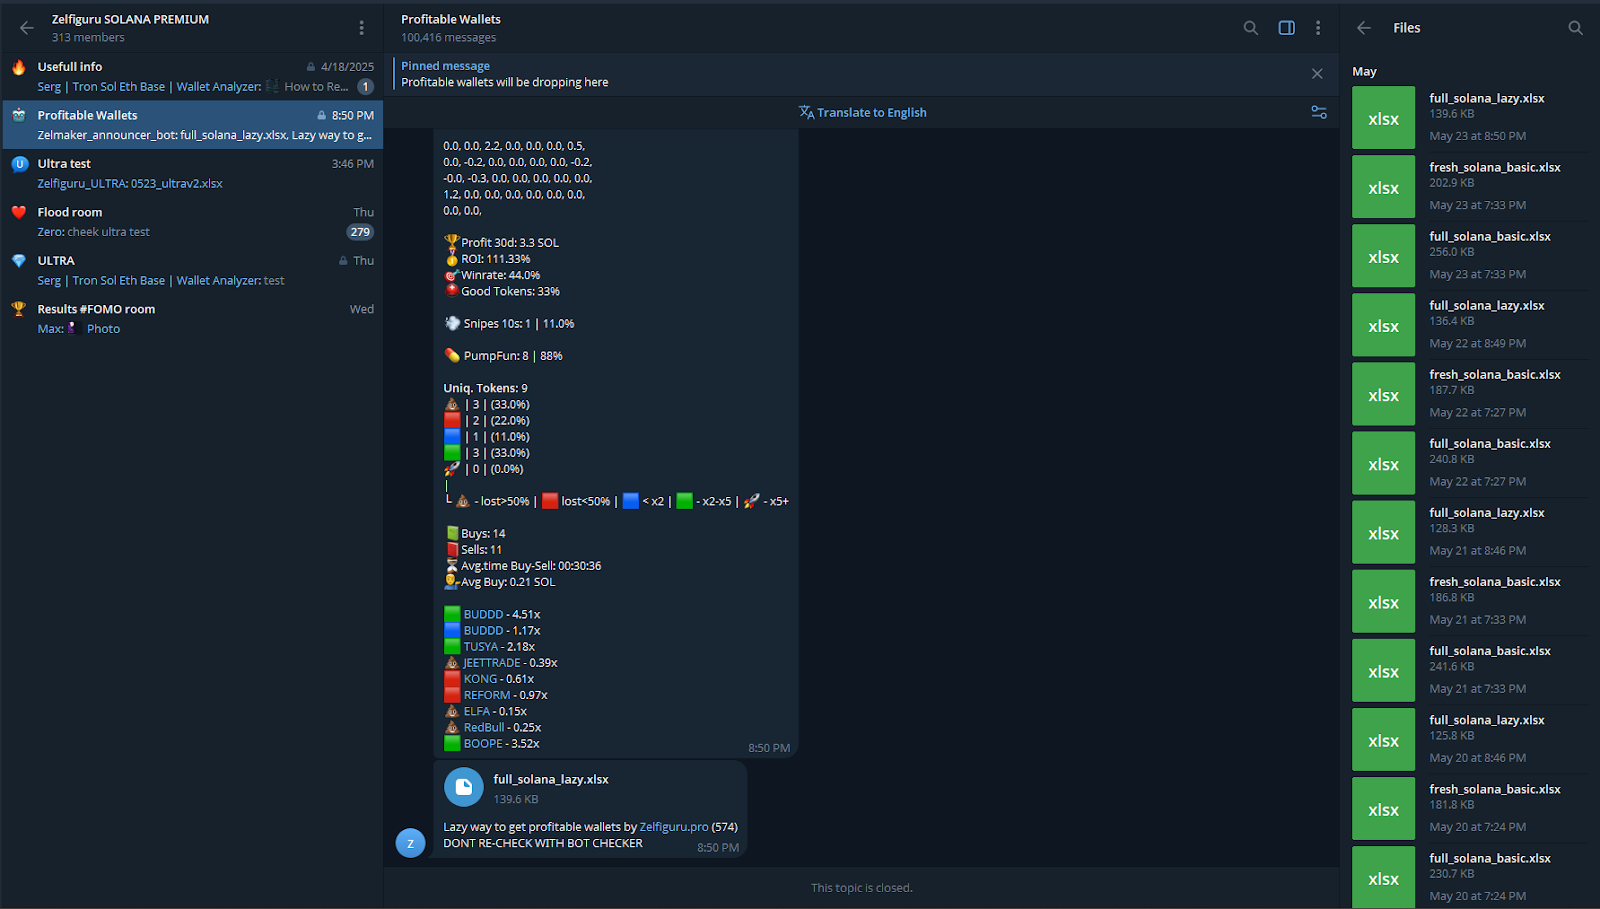
Task: Open the RedBull token link
Action: [x=484, y=727]
